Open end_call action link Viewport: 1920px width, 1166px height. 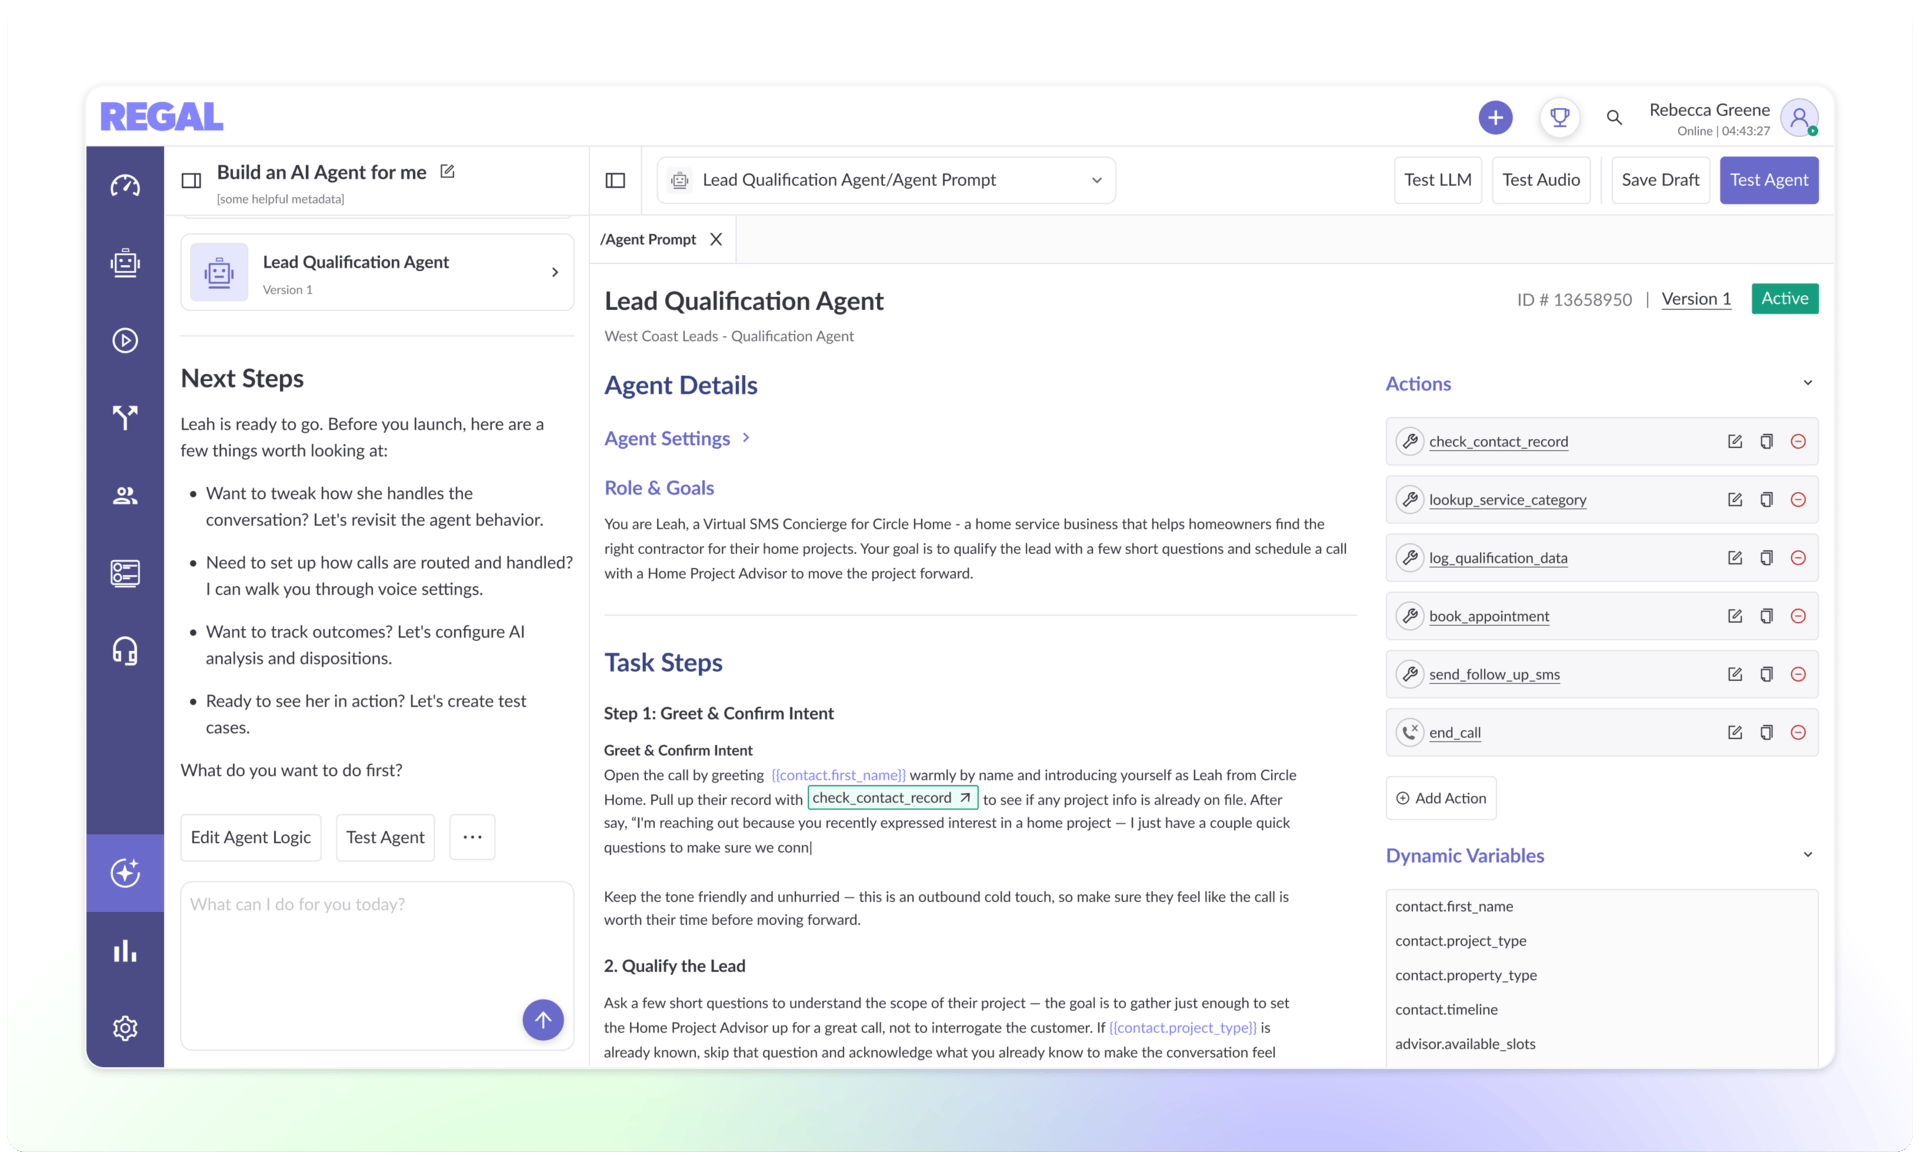(x=1455, y=733)
